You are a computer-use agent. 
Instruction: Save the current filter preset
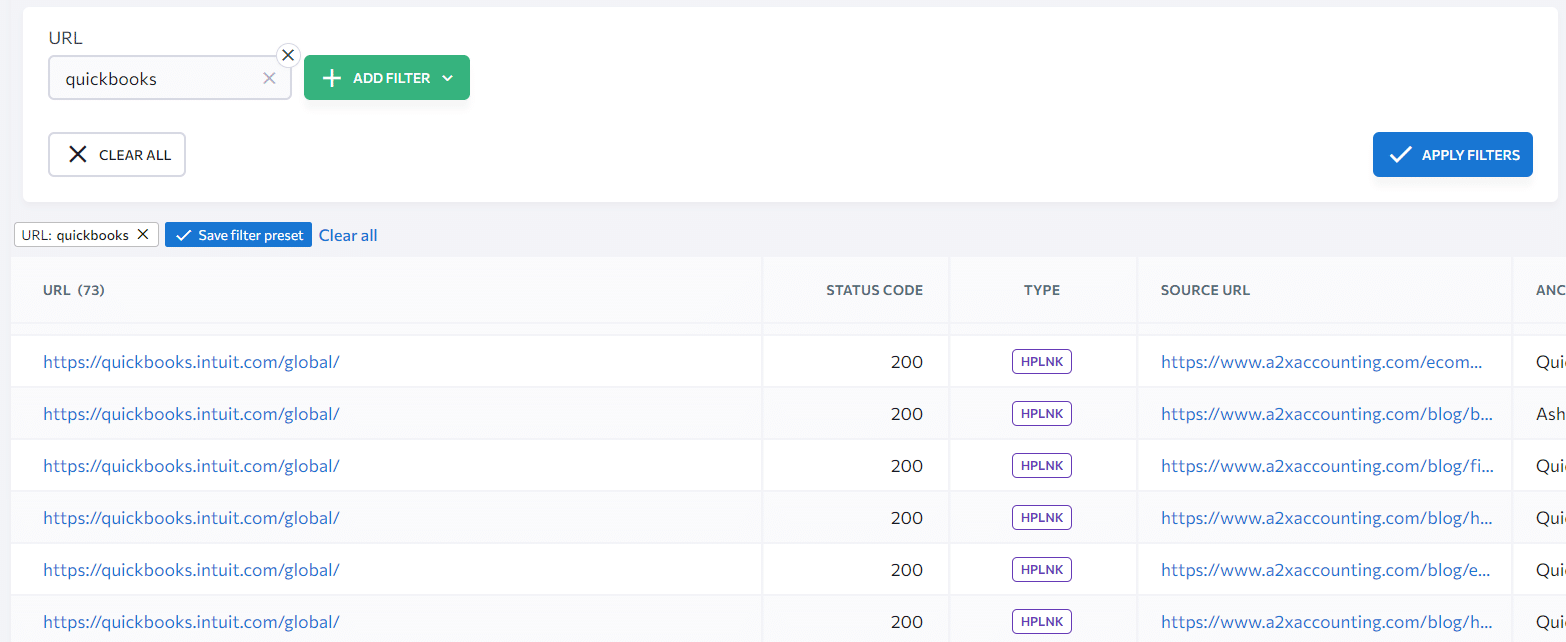tap(239, 235)
